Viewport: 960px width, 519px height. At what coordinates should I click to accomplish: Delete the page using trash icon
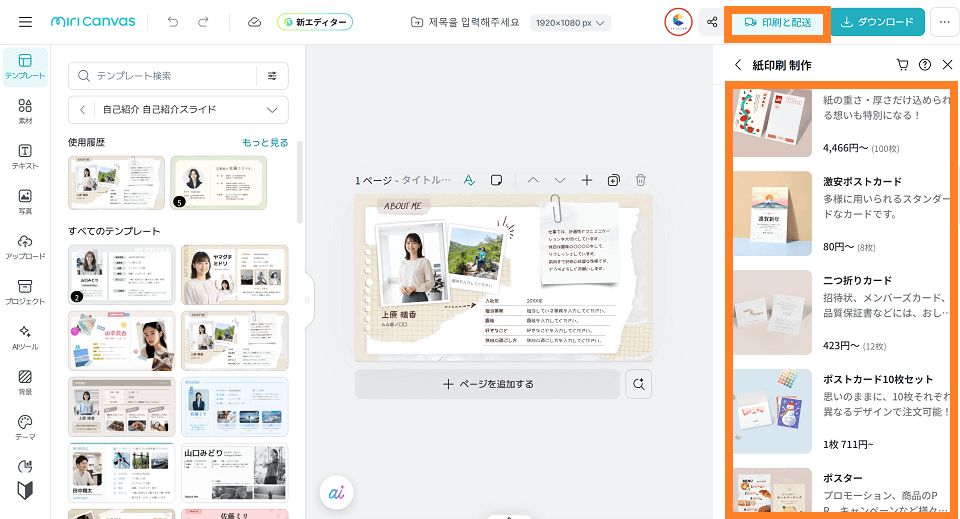641,180
